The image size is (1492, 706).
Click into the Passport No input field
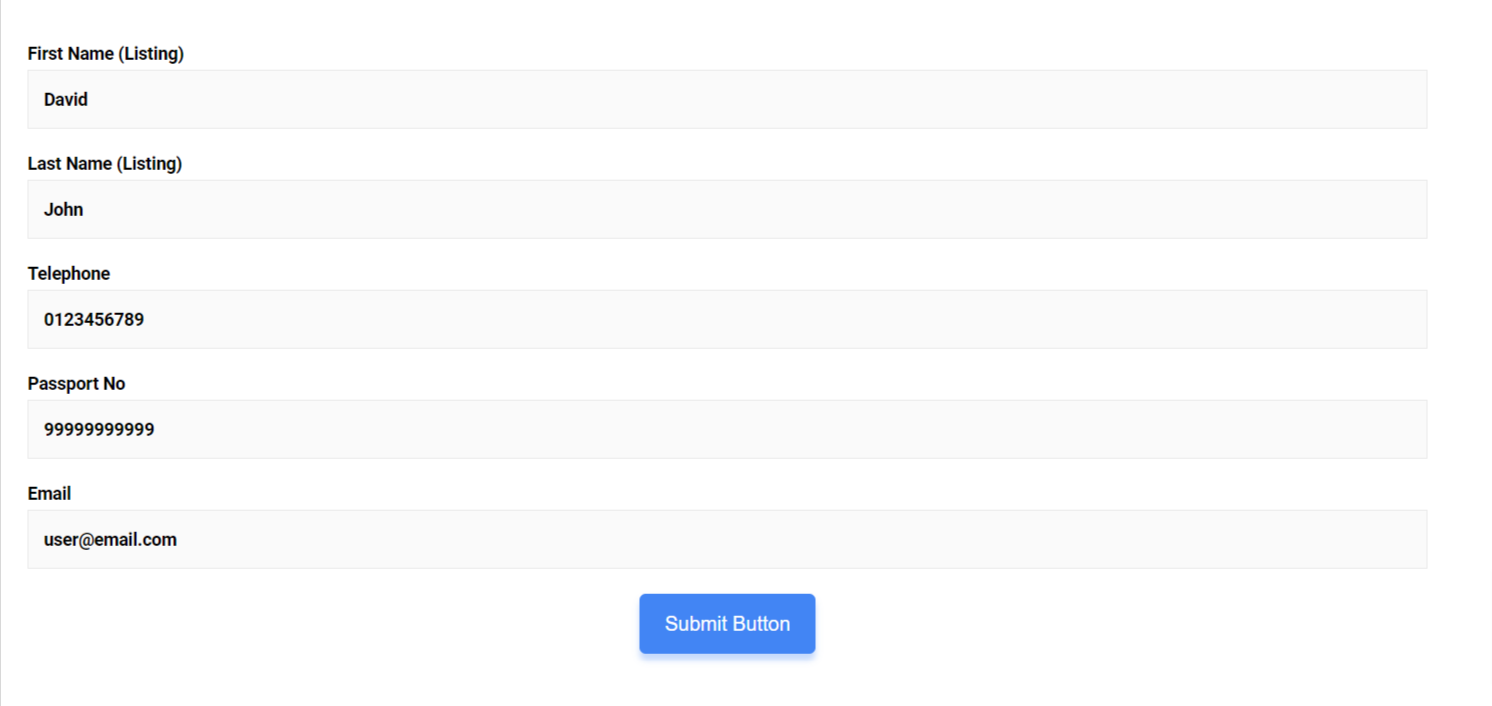pos(727,429)
